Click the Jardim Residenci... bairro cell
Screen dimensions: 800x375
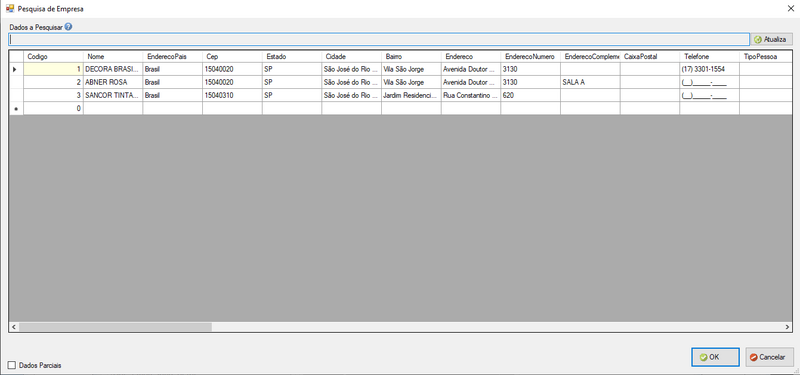coord(412,95)
